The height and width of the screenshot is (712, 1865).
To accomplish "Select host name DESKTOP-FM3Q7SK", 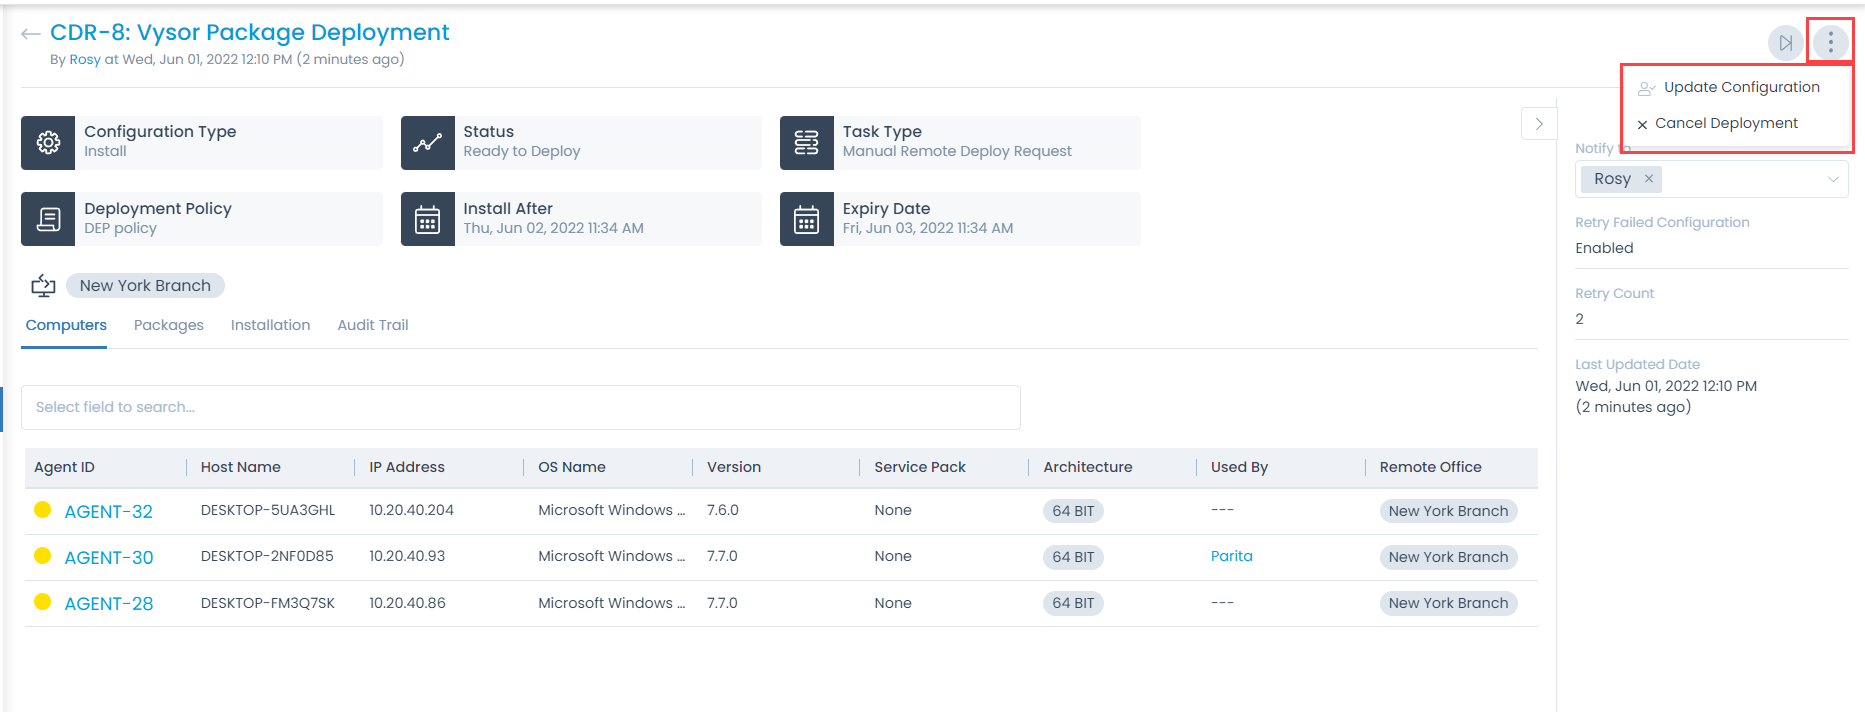I will tap(268, 603).
